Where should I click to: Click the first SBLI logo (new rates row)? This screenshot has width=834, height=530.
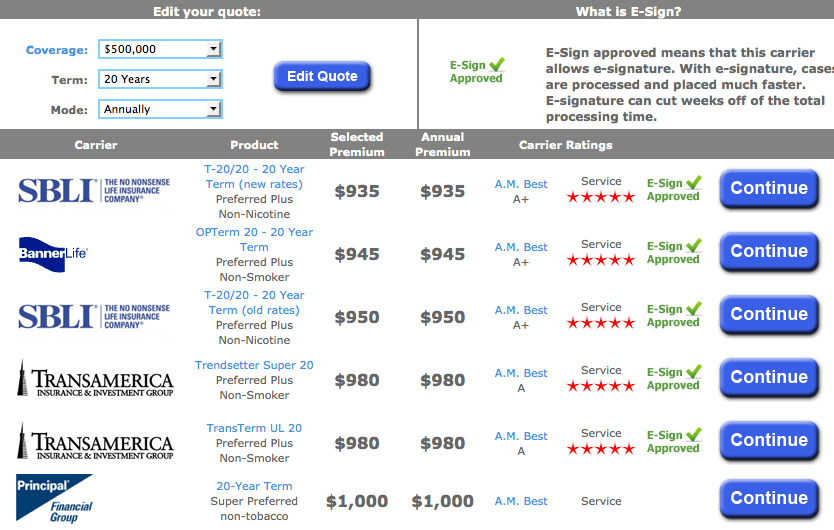click(x=95, y=189)
